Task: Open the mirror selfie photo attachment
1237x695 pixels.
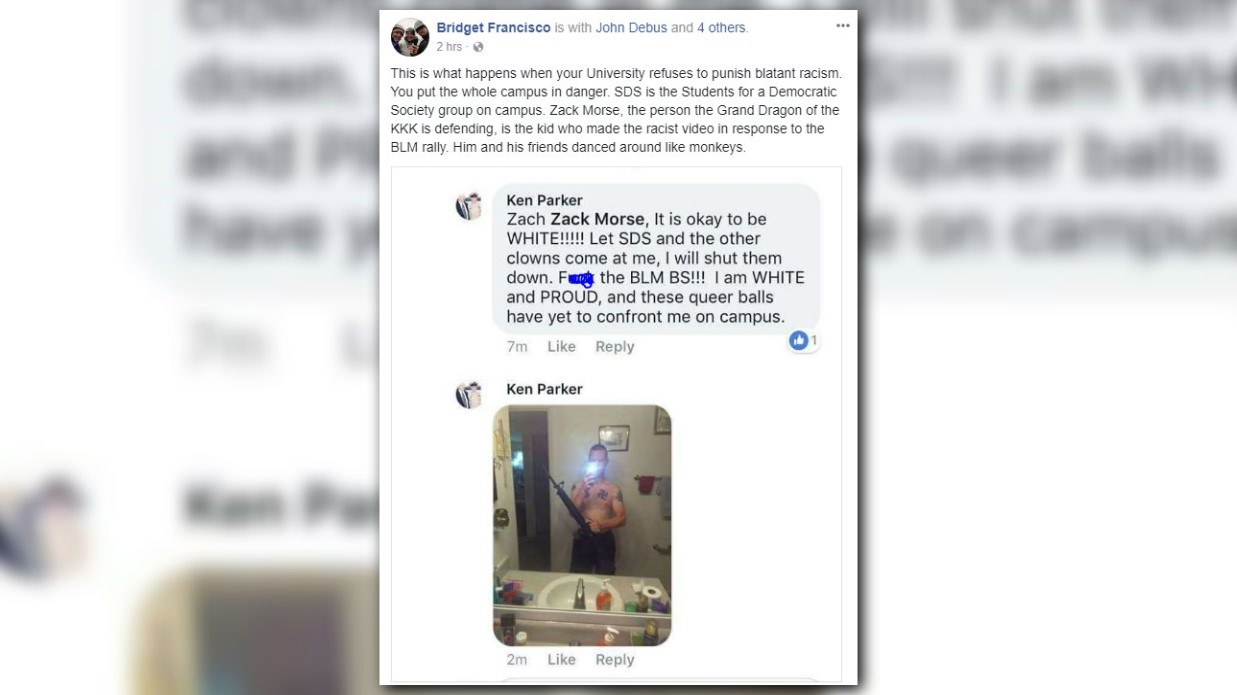Action: (582, 525)
